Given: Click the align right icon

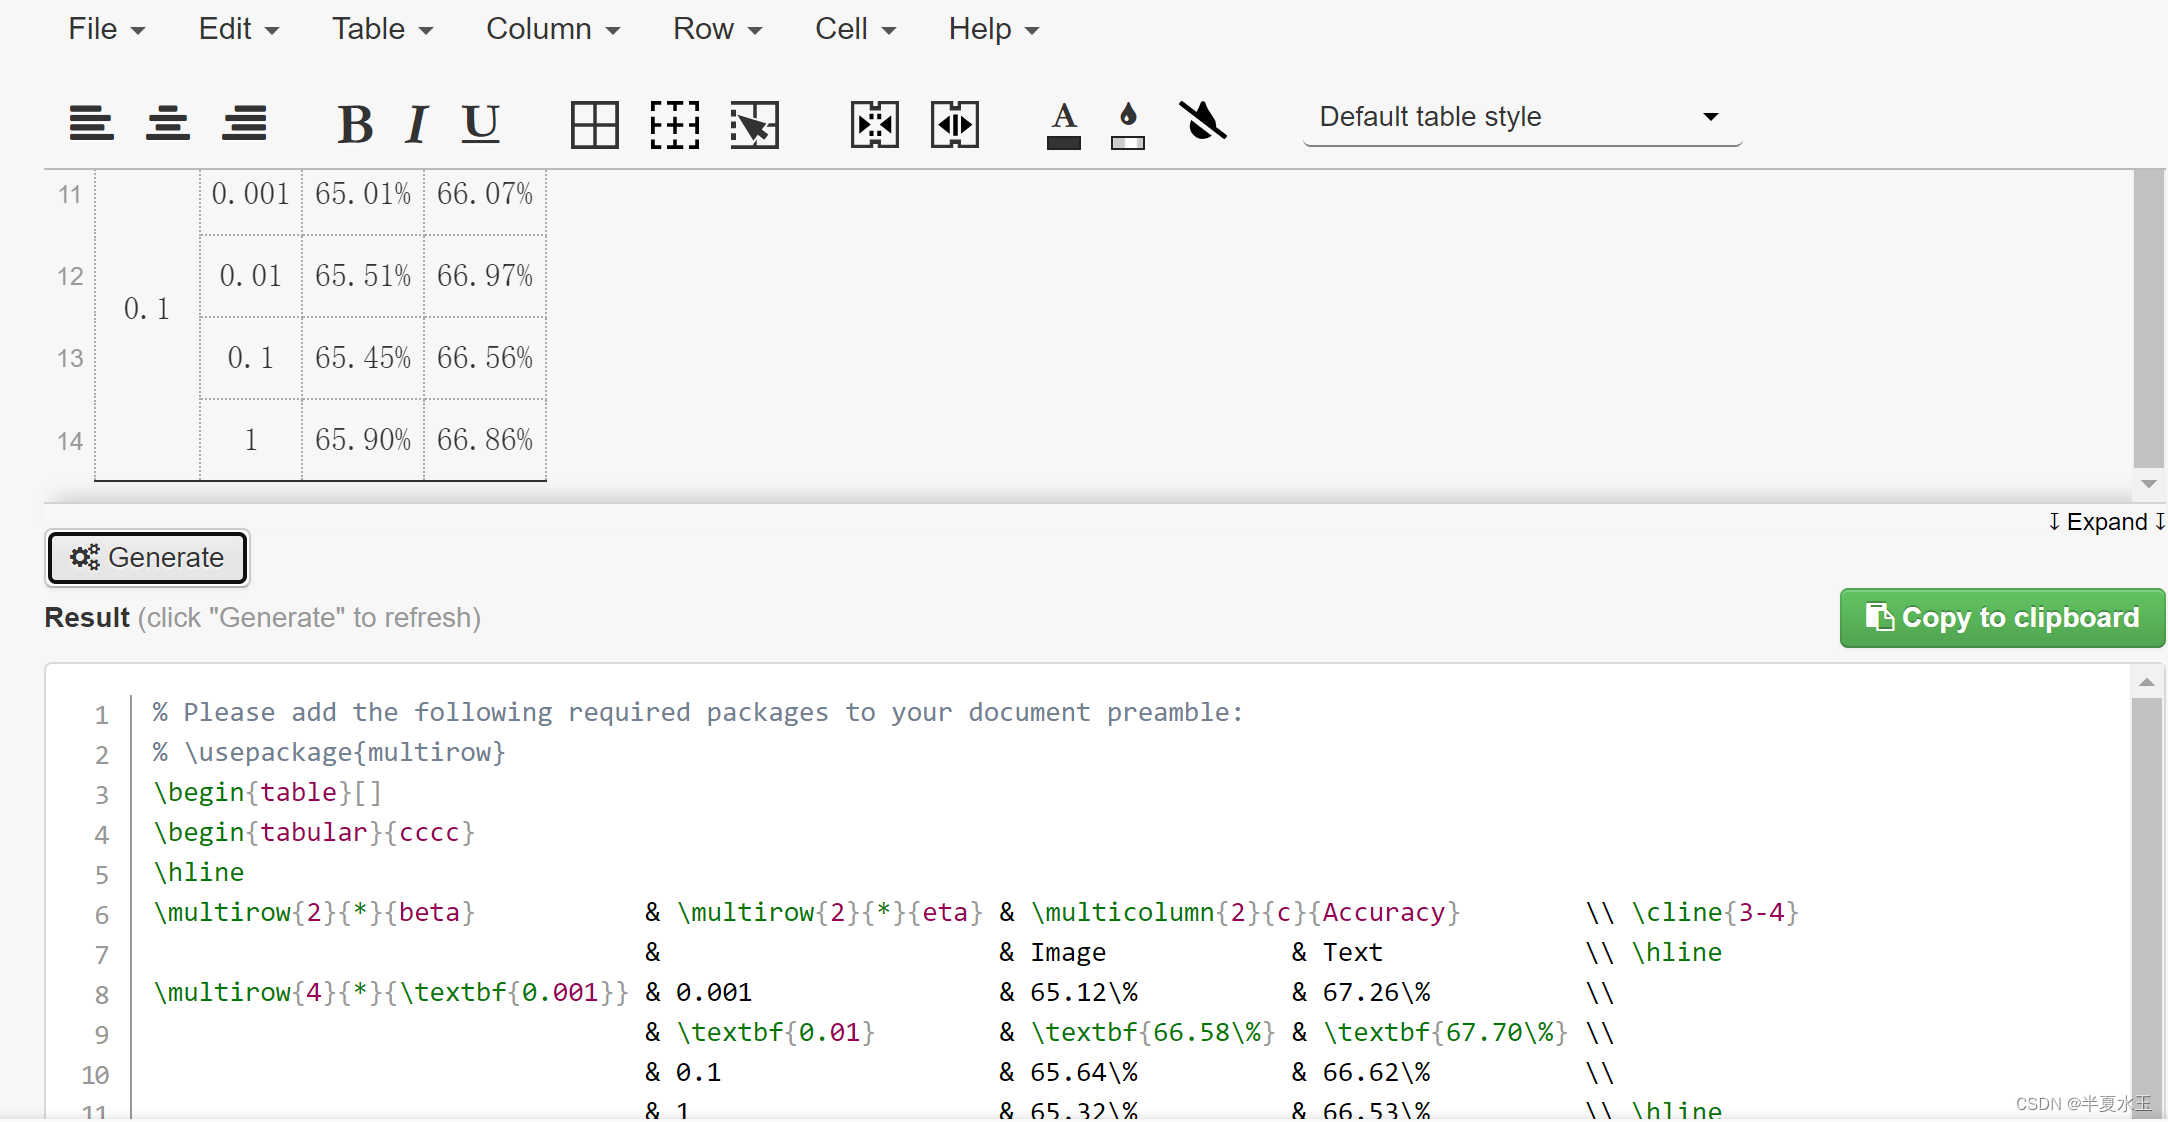Looking at the screenshot, I should 245,124.
